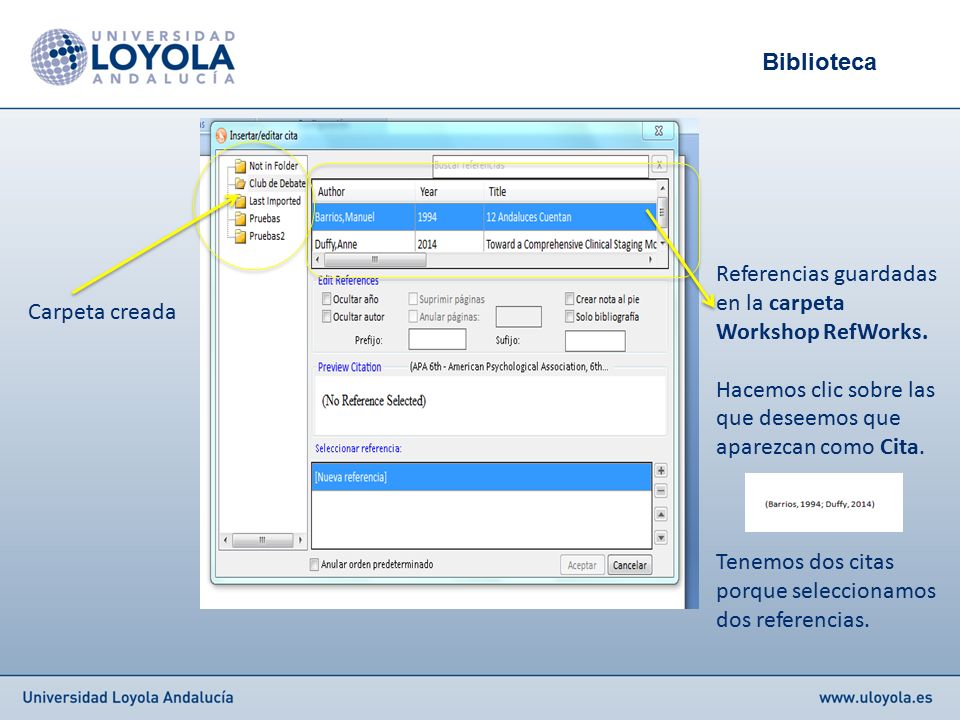Close the Insertar/editar cita dialog

(659, 130)
